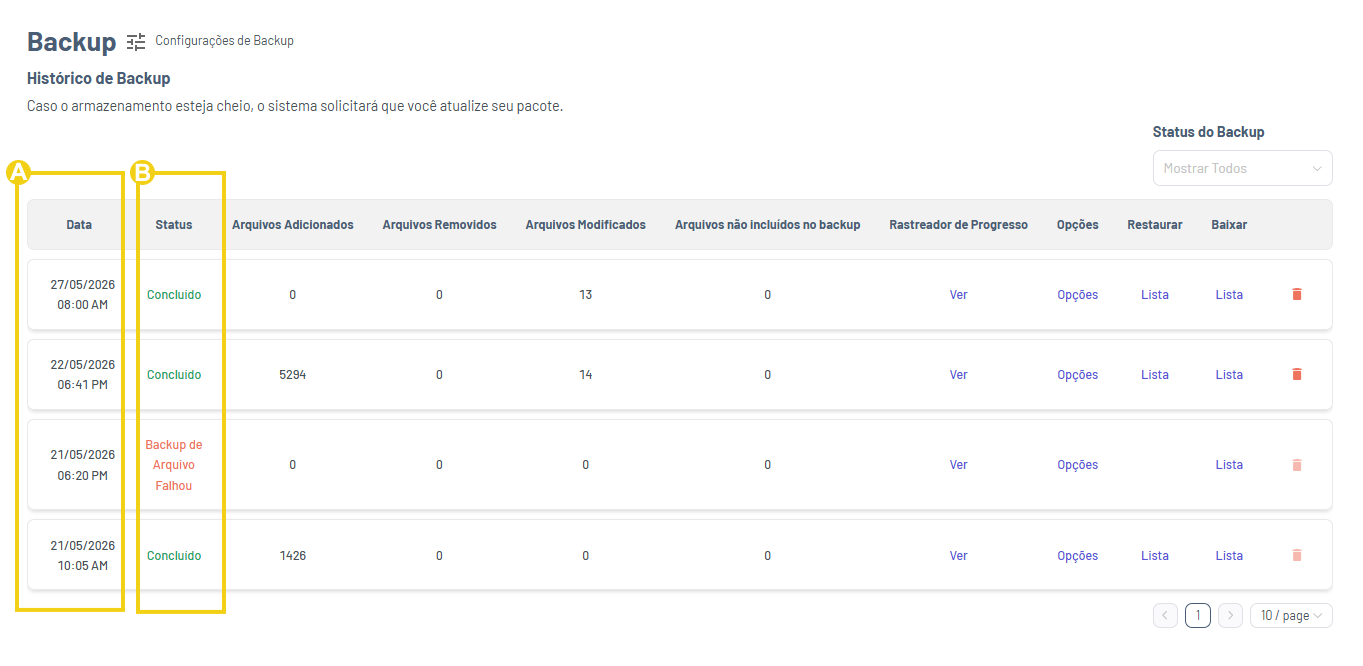Open the Configurações de Backup link
Viewport: 1363px width, 666px height.
click(224, 41)
